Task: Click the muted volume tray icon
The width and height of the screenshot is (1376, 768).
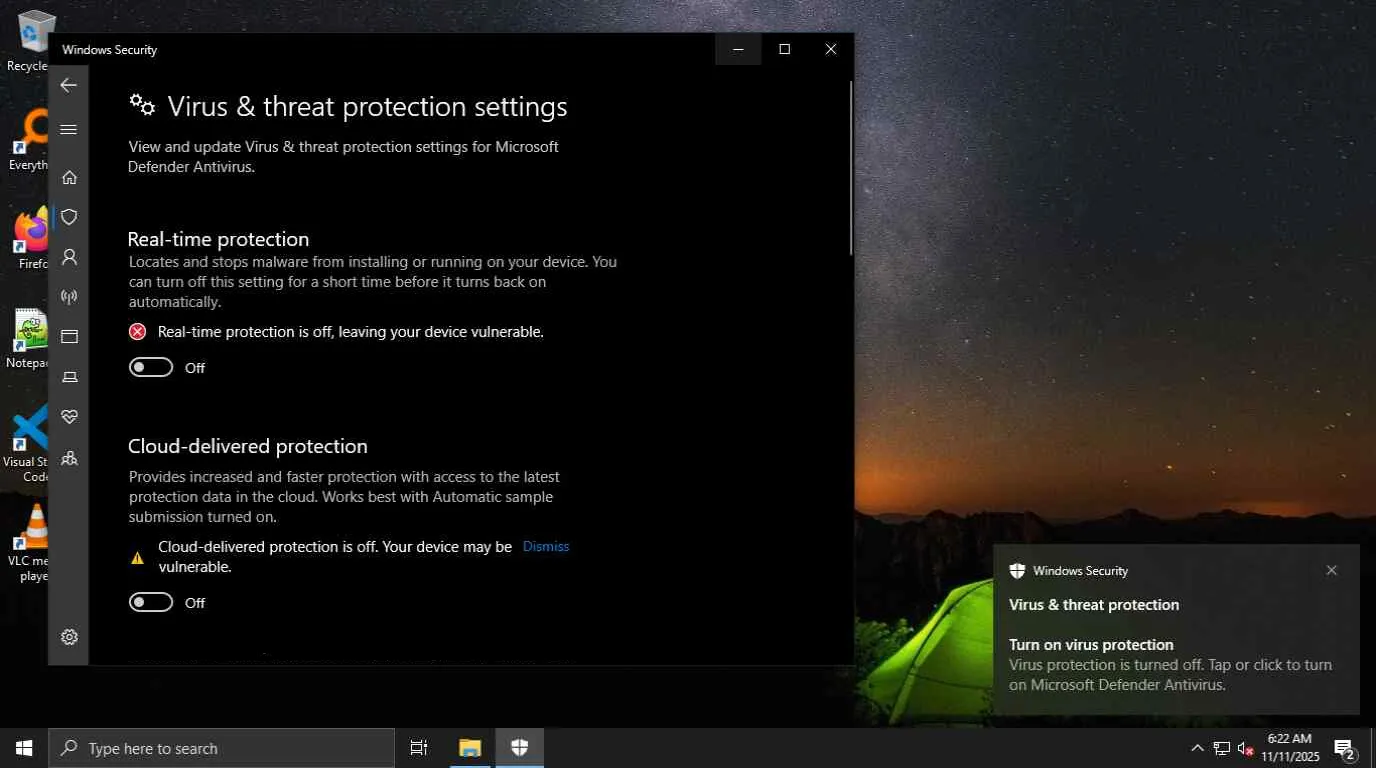Action: click(1246, 748)
